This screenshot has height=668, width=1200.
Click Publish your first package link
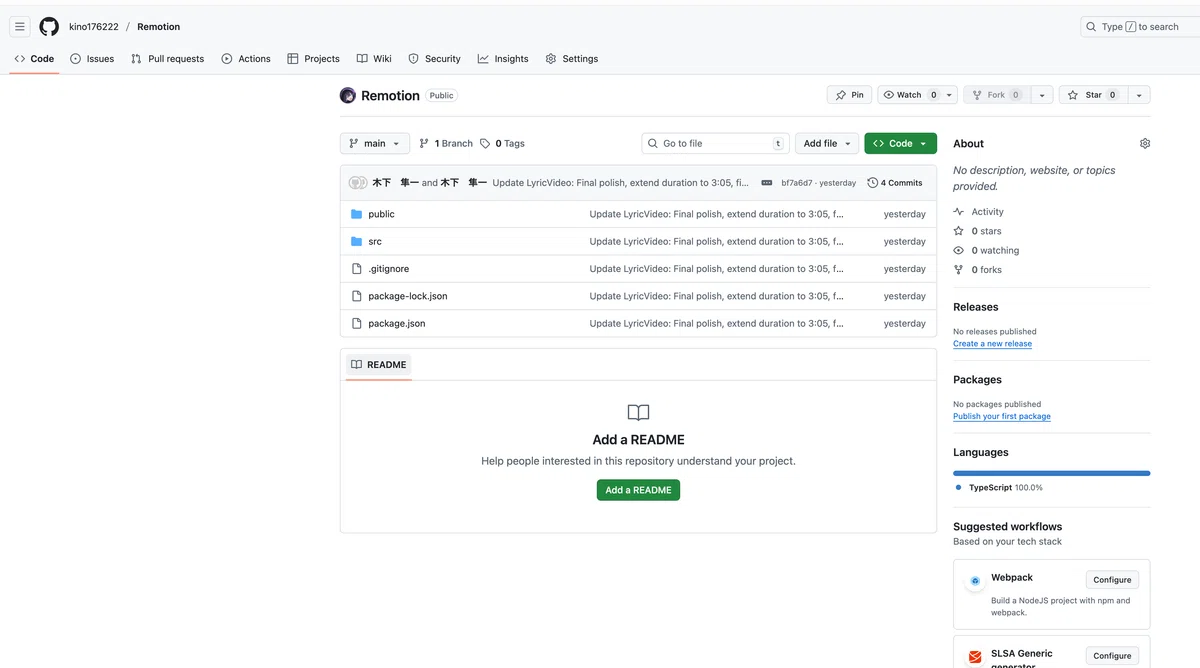[1002, 417]
